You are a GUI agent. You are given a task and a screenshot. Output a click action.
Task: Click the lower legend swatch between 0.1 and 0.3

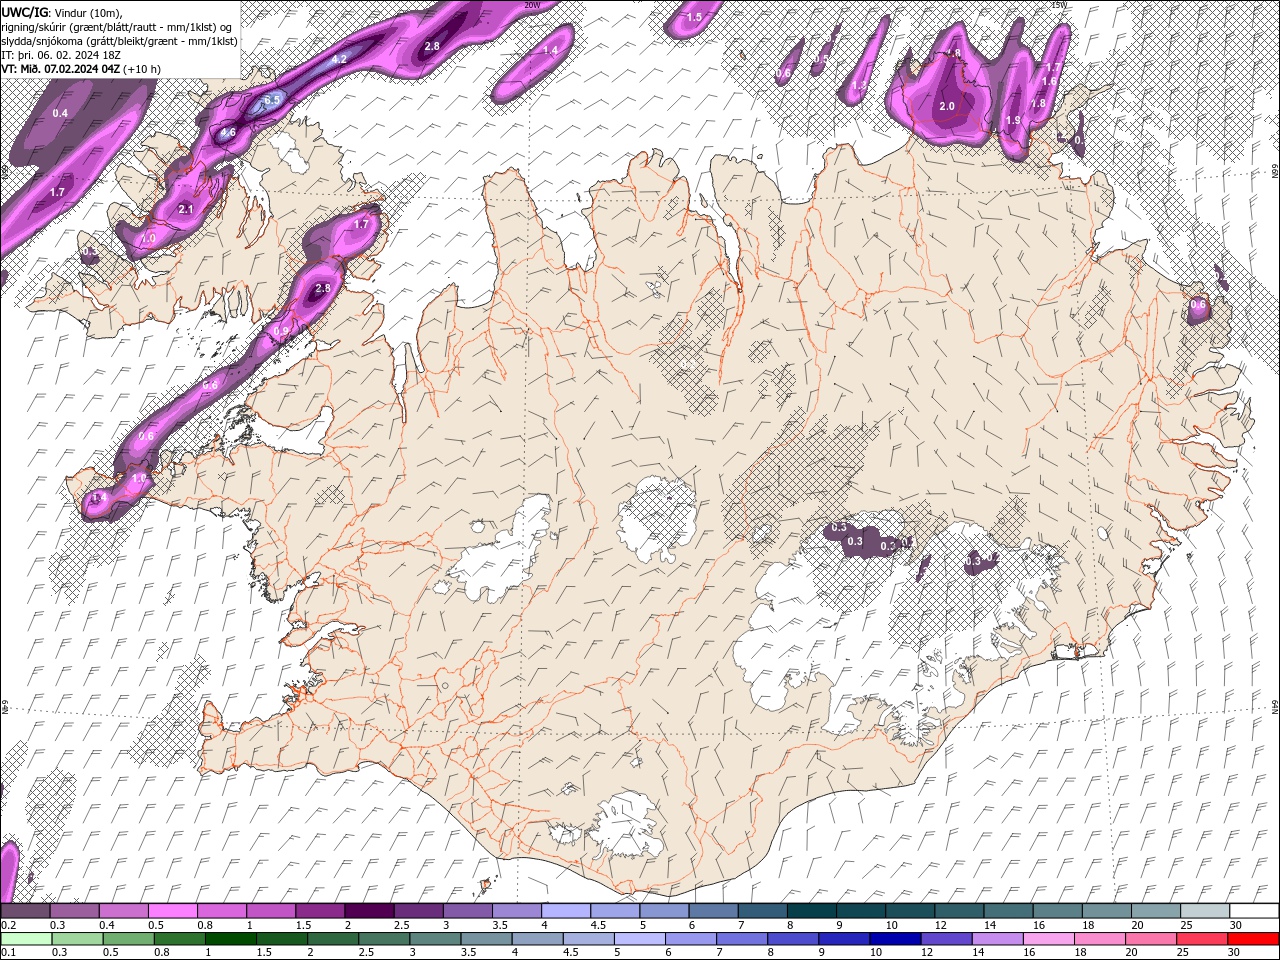[x=25, y=938]
